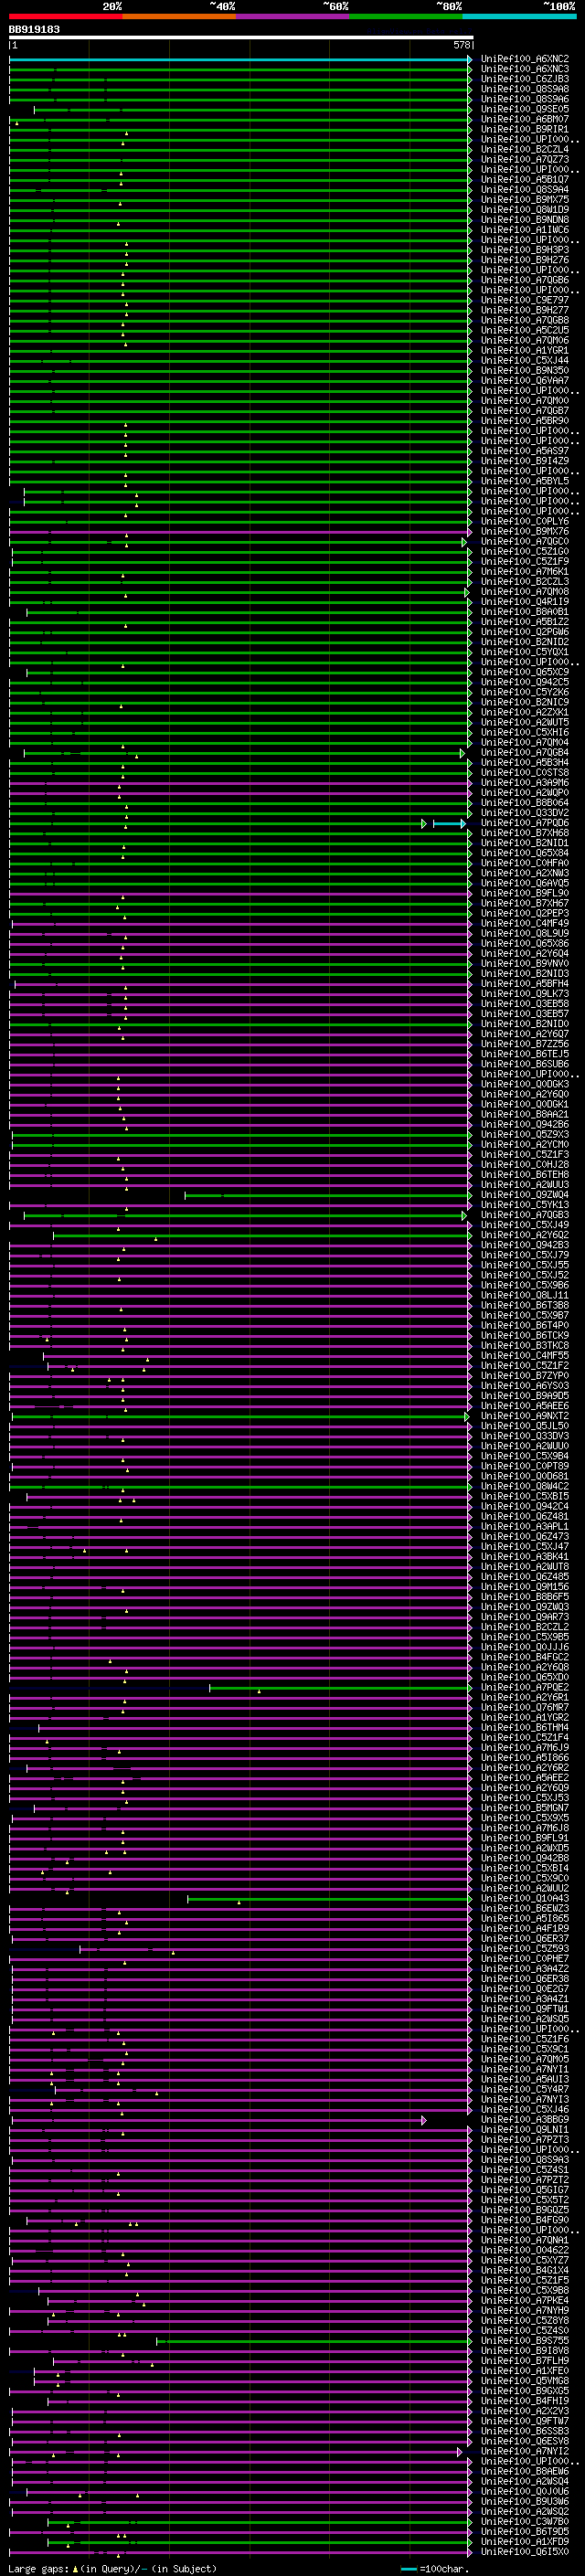
Task: Click the short cyan segment beside UniRef100_A7PQD6
Action: click(x=449, y=823)
